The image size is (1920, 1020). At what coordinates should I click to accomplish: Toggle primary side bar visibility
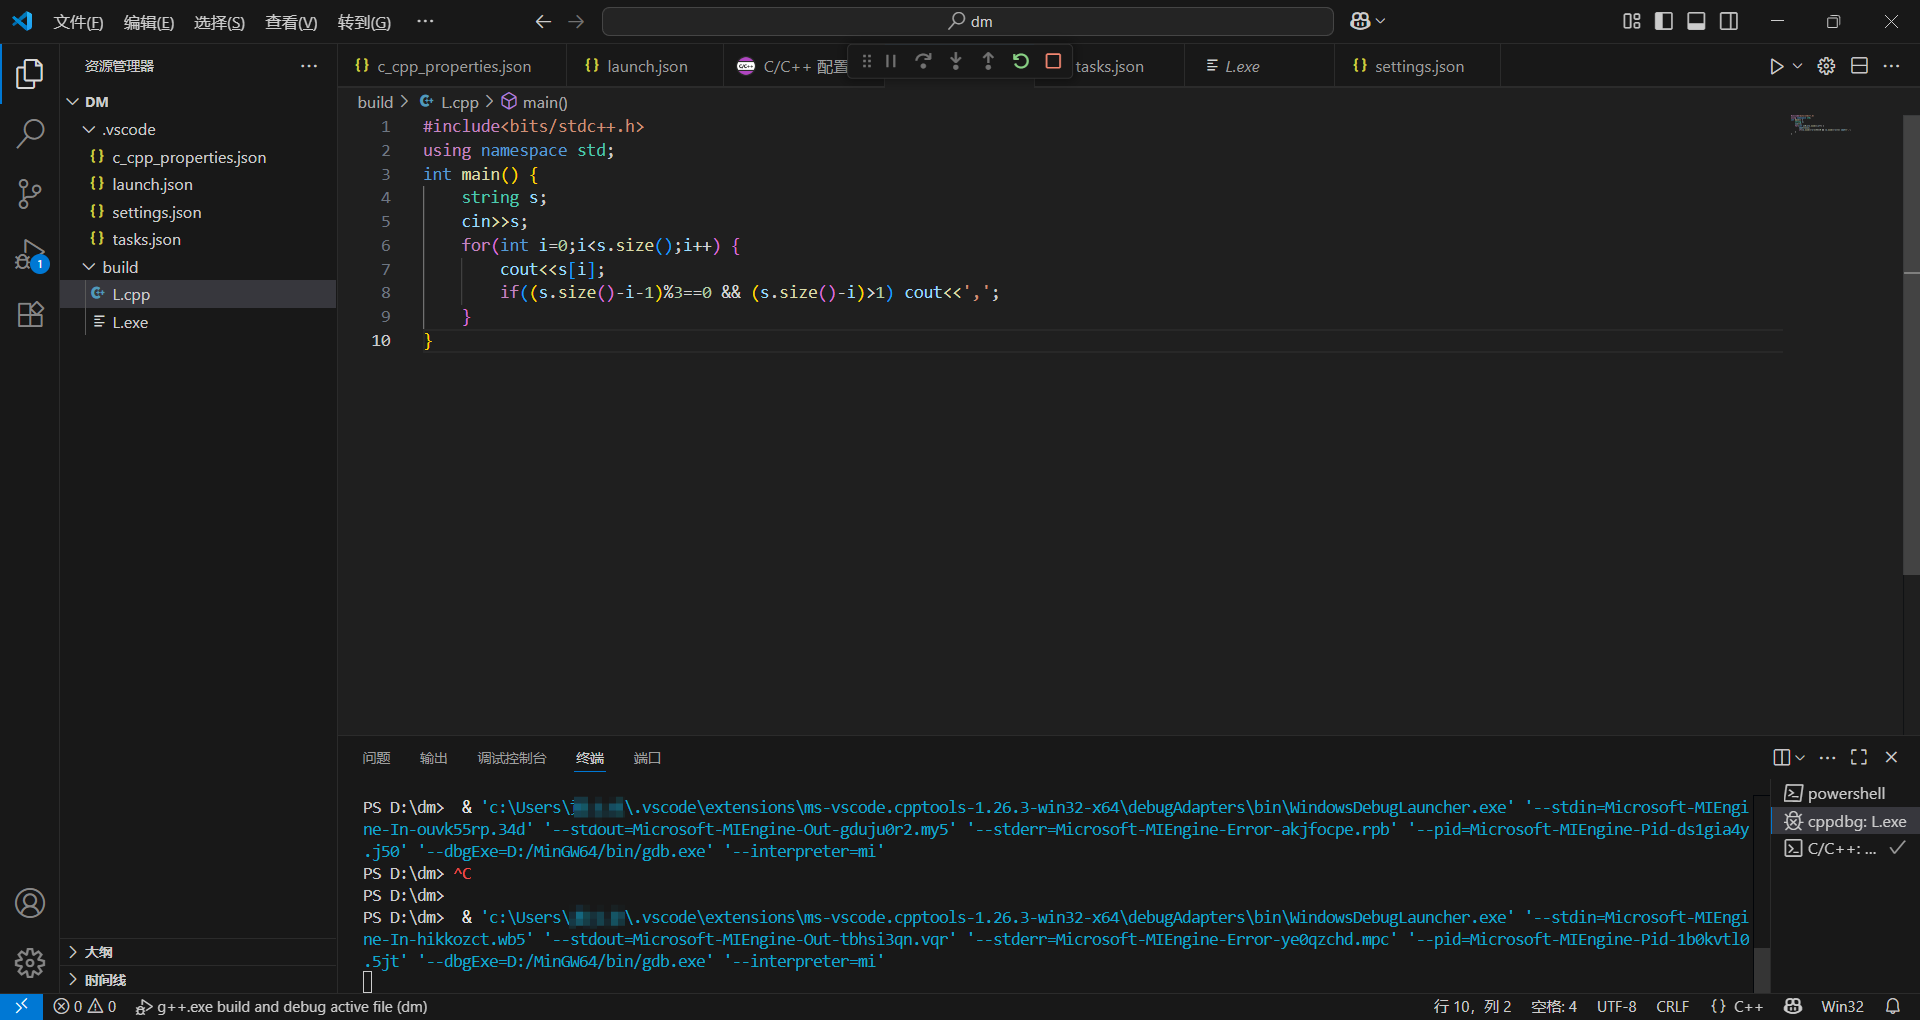point(1664,21)
